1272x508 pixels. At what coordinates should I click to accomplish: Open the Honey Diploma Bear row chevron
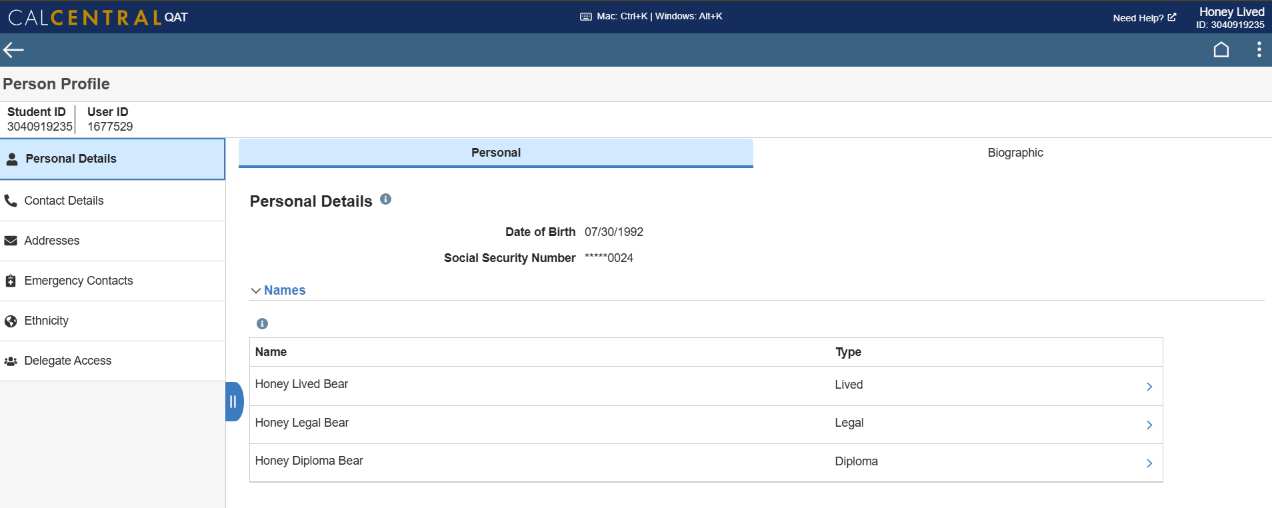point(1149,463)
